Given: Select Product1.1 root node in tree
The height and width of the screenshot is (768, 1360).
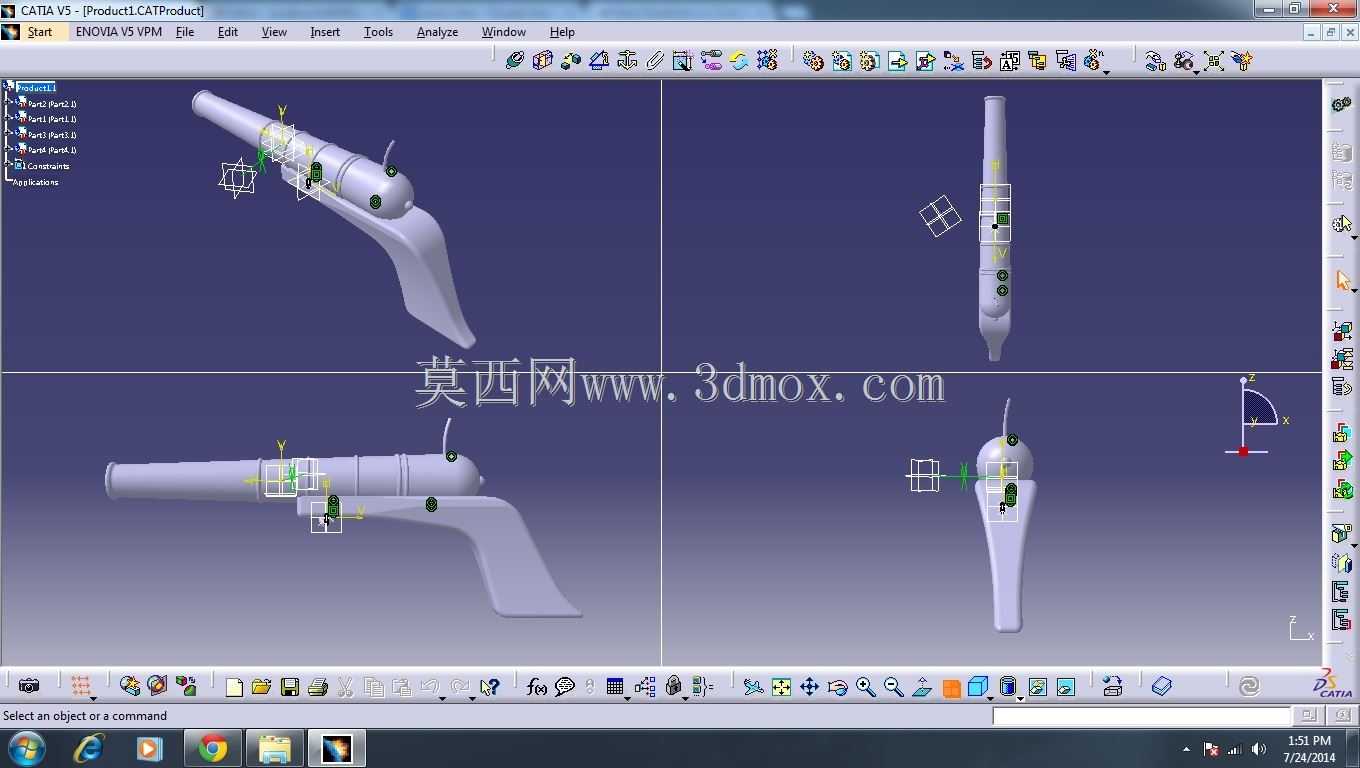Looking at the screenshot, I should (36, 88).
